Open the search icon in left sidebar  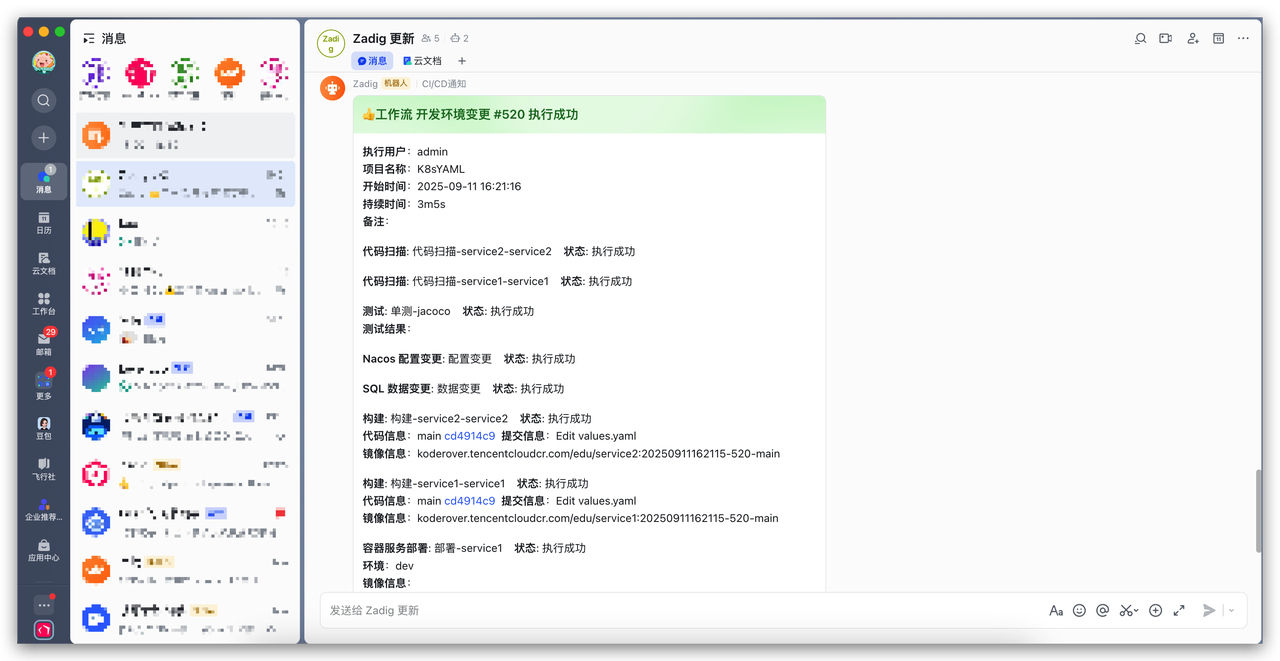pyautogui.click(x=43, y=100)
